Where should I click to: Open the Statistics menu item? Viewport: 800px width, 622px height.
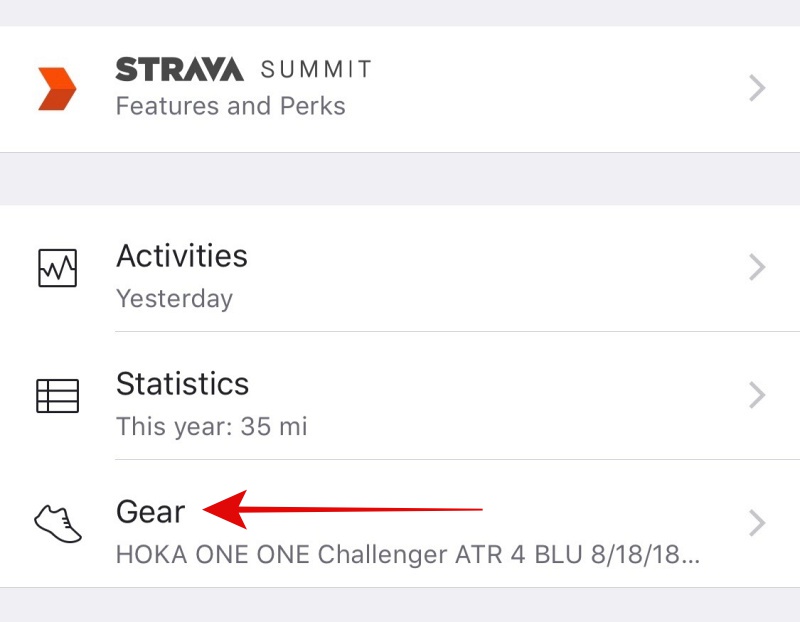(400, 395)
